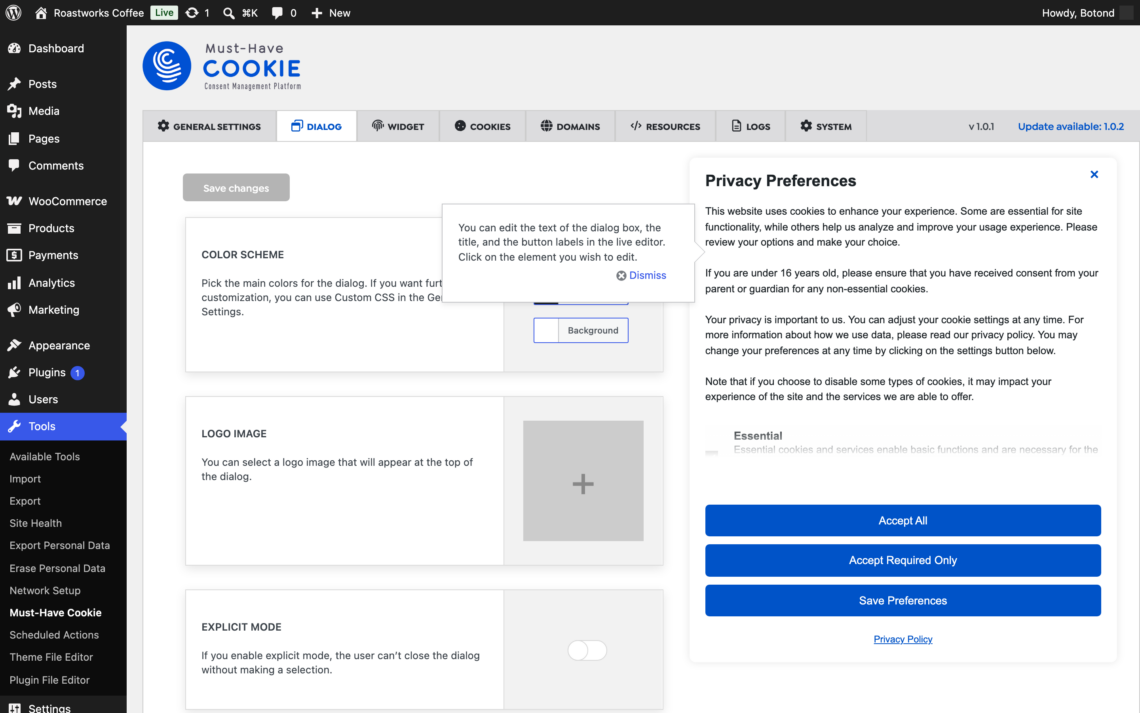Open Tools wrench menu item
Screen dimensions: 1140x713
(63, 426)
